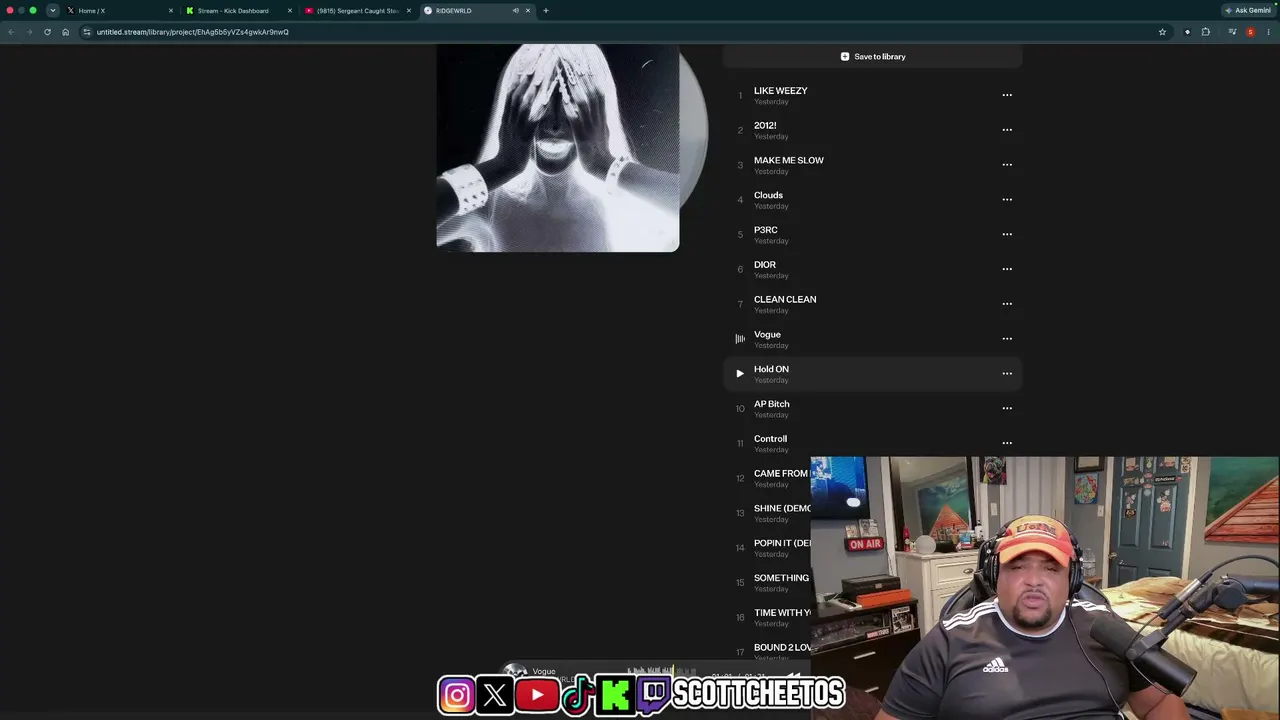Open the browser home page
Image resolution: width=1280 pixels, height=720 pixels.
click(66, 32)
